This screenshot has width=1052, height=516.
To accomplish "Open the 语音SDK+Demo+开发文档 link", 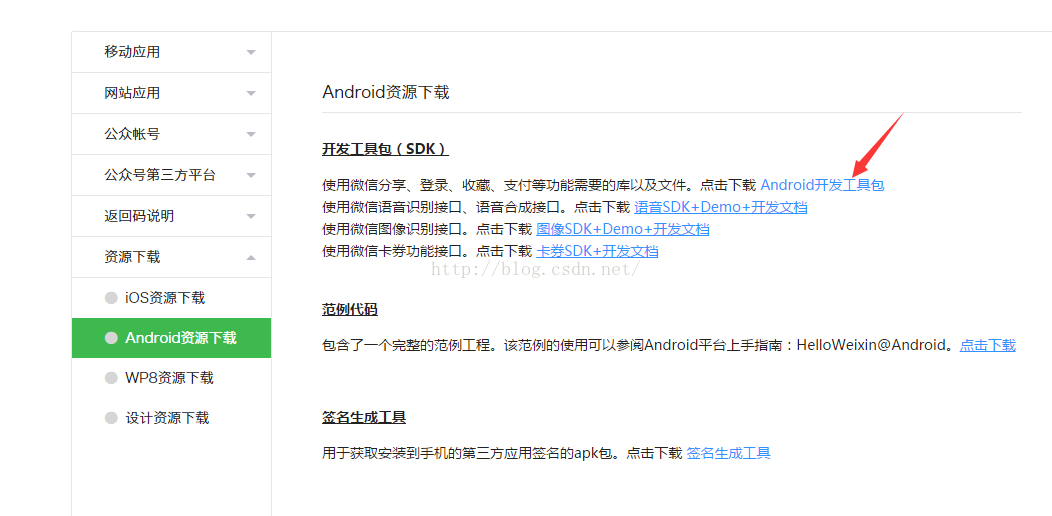I will 721,207.
